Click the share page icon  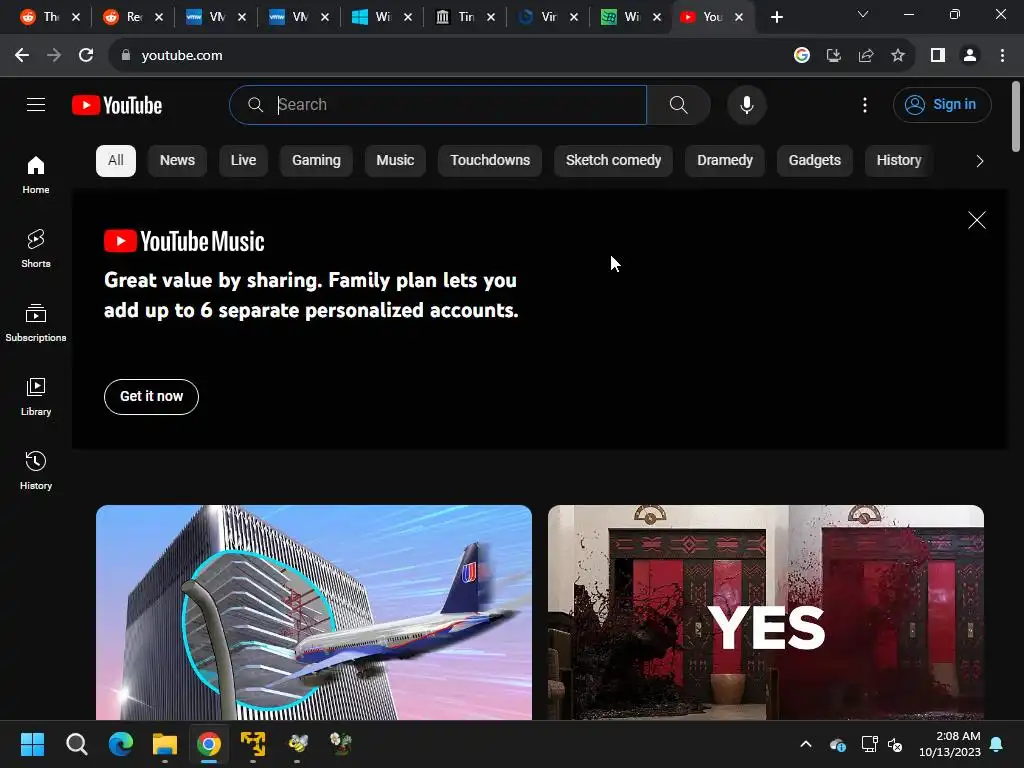(866, 56)
